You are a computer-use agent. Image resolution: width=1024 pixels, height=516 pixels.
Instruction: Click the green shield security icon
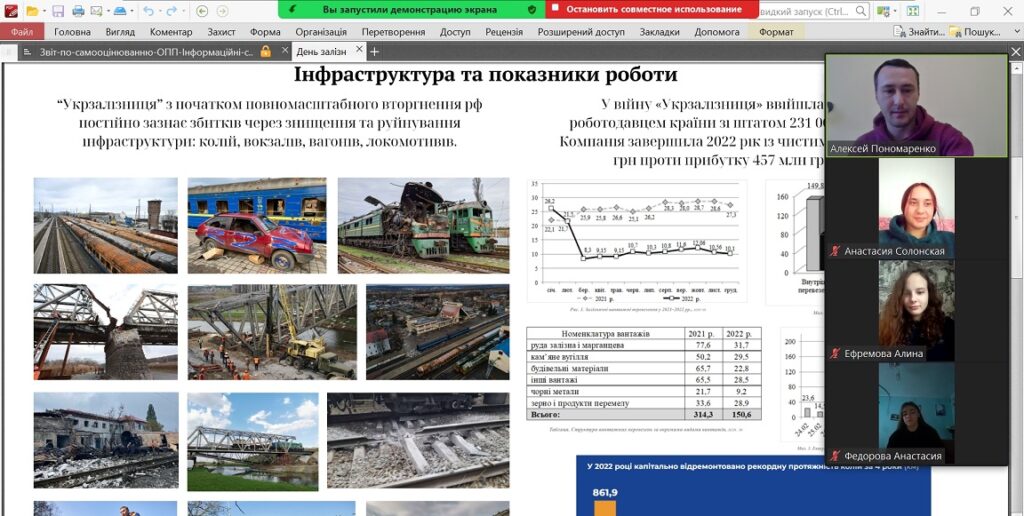[x=532, y=10]
